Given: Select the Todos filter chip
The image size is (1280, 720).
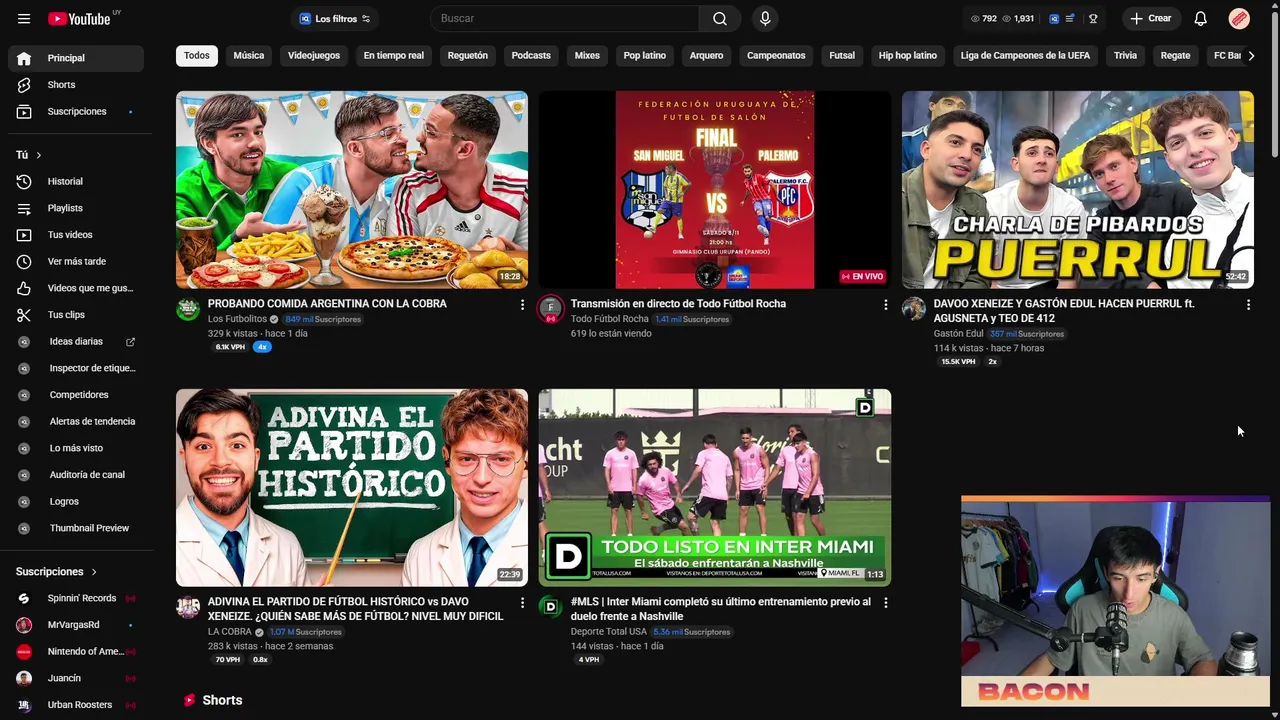Looking at the screenshot, I should [x=197, y=56].
